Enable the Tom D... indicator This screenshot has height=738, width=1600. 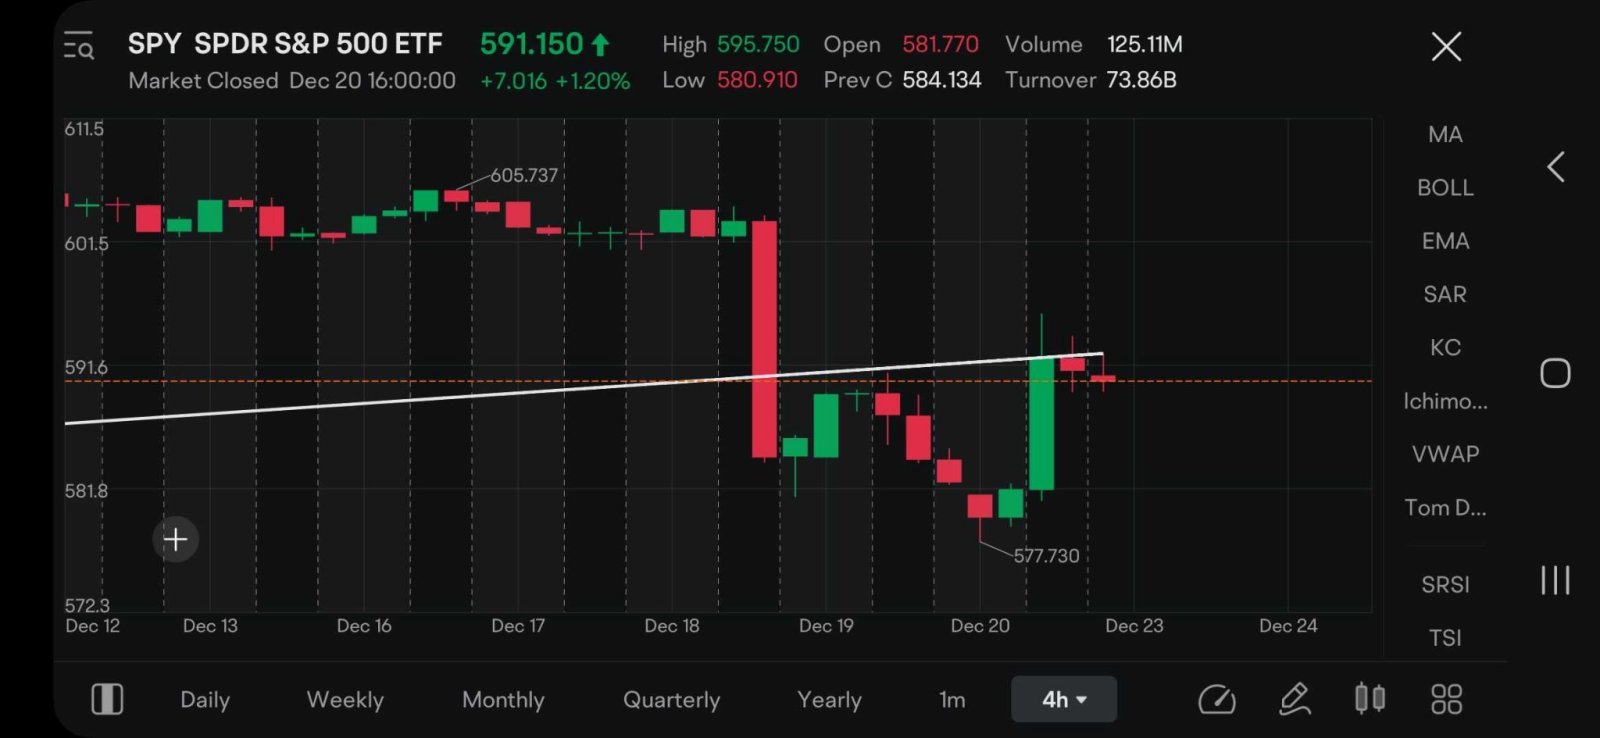click(x=1445, y=507)
